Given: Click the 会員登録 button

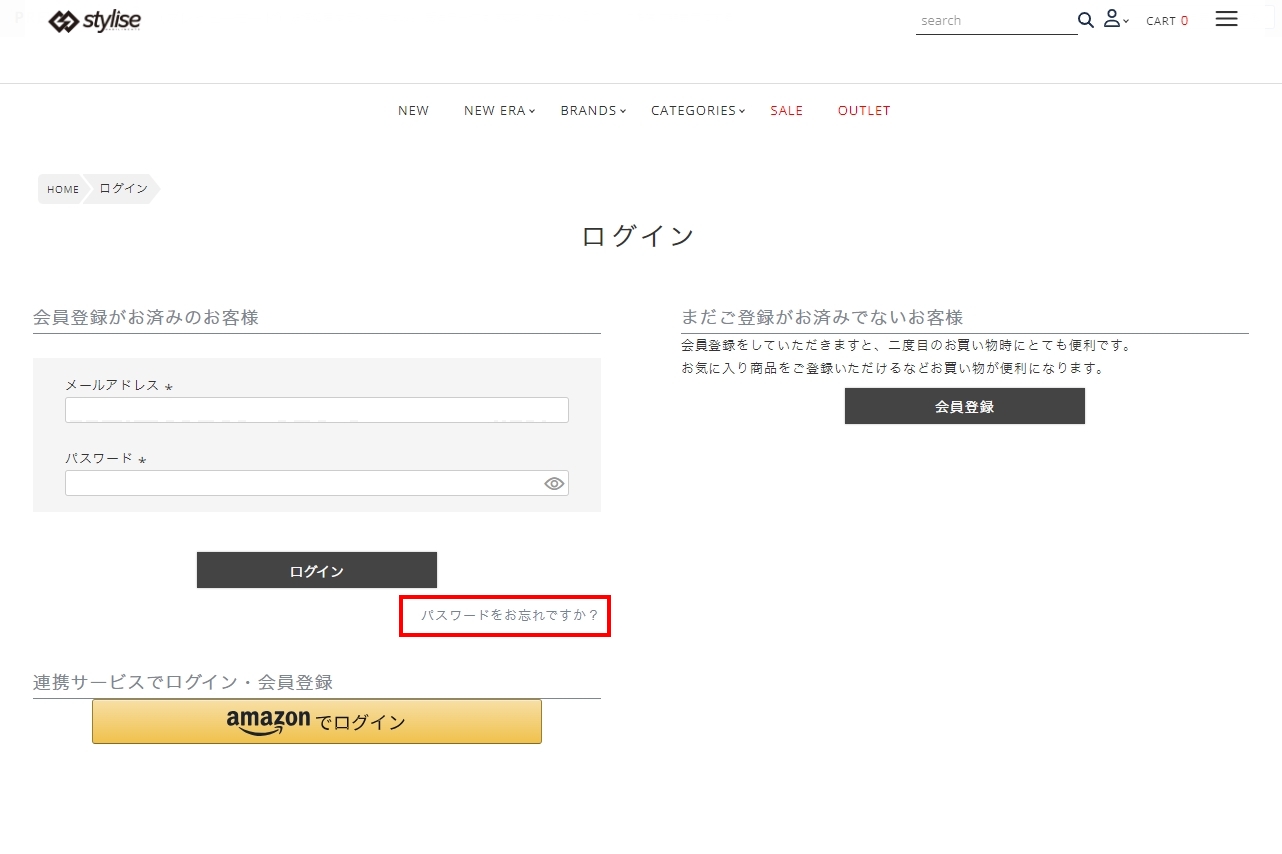Looking at the screenshot, I should (964, 407).
